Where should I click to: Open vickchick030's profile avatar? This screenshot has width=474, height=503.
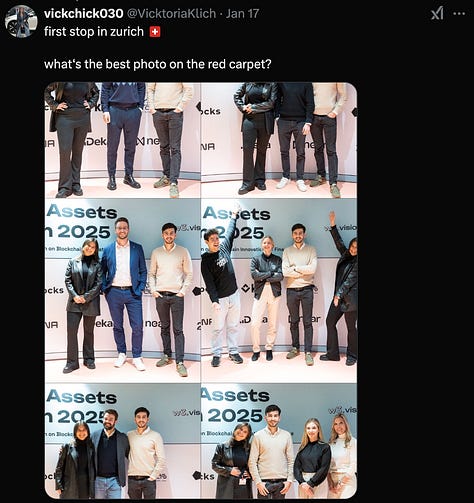(21, 21)
